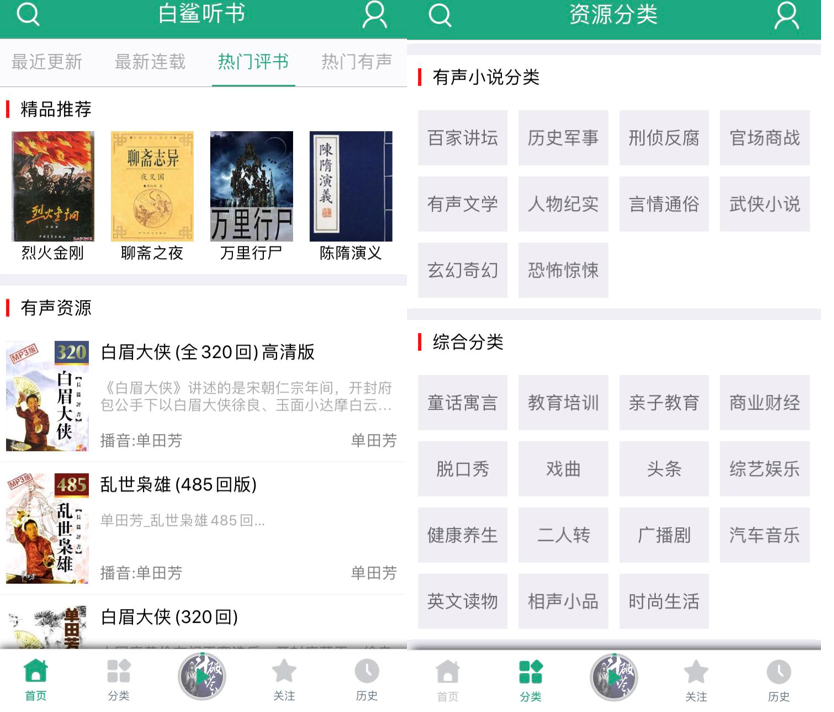
Task: Open 白眉大侠 (全320回) 高清版 entry
Action: click(x=202, y=396)
